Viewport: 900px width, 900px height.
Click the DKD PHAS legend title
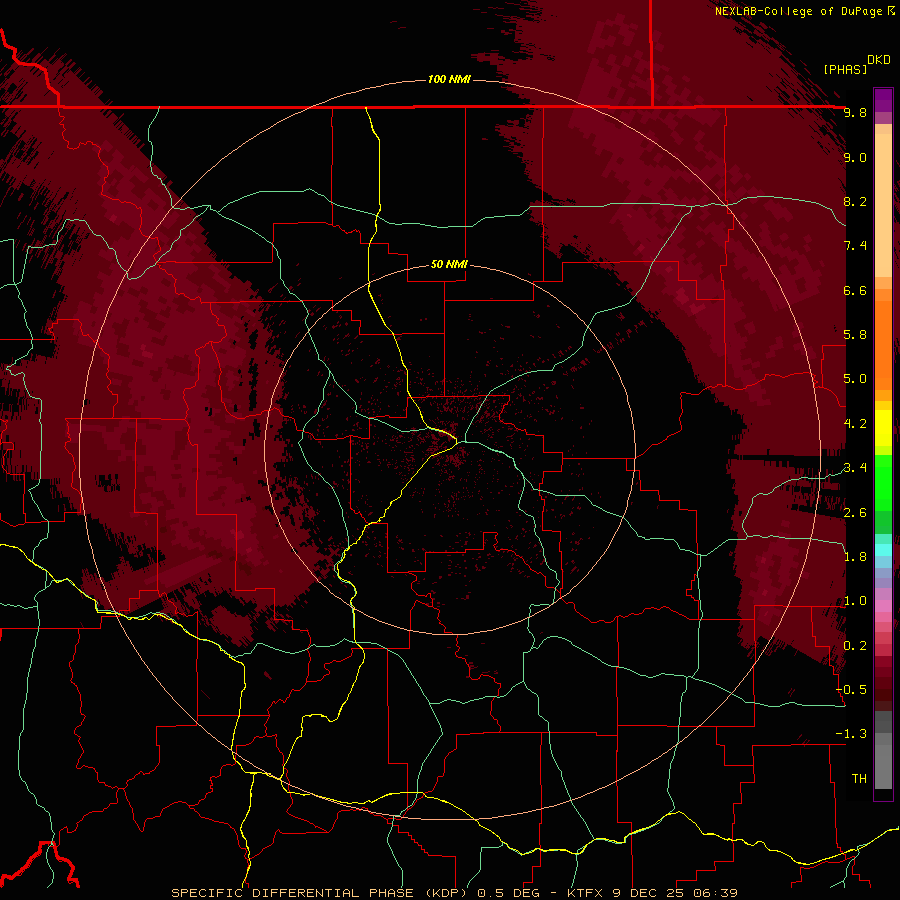[x=856, y=64]
